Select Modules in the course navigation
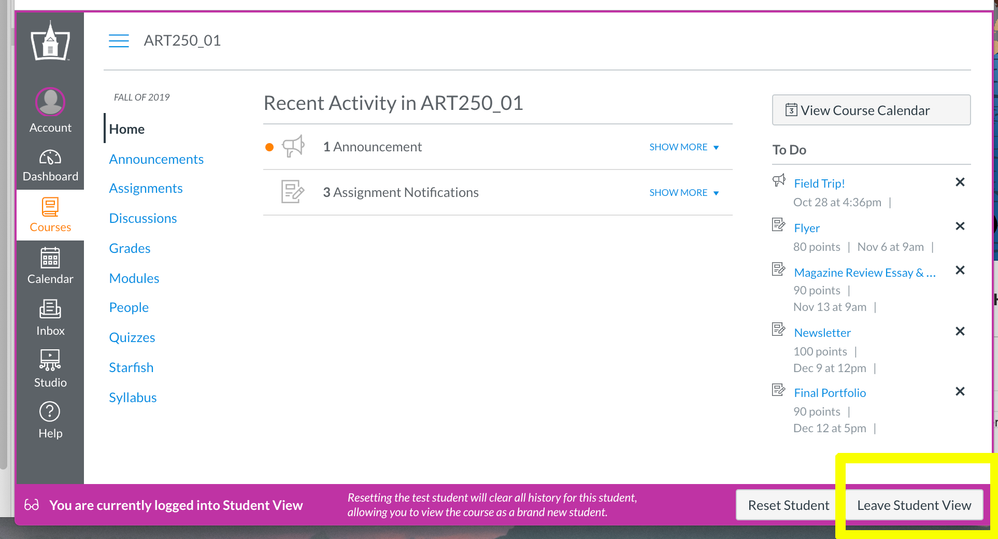The image size is (998, 539). (134, 278)
